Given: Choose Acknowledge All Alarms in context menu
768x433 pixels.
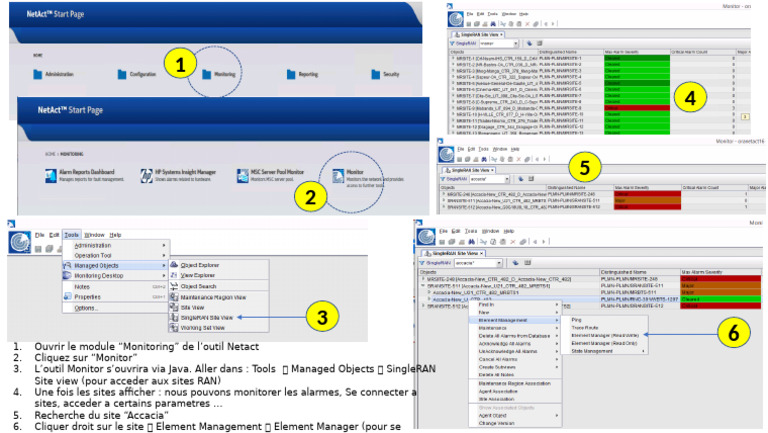Looking at the screenshot, I should coord(515,344).
